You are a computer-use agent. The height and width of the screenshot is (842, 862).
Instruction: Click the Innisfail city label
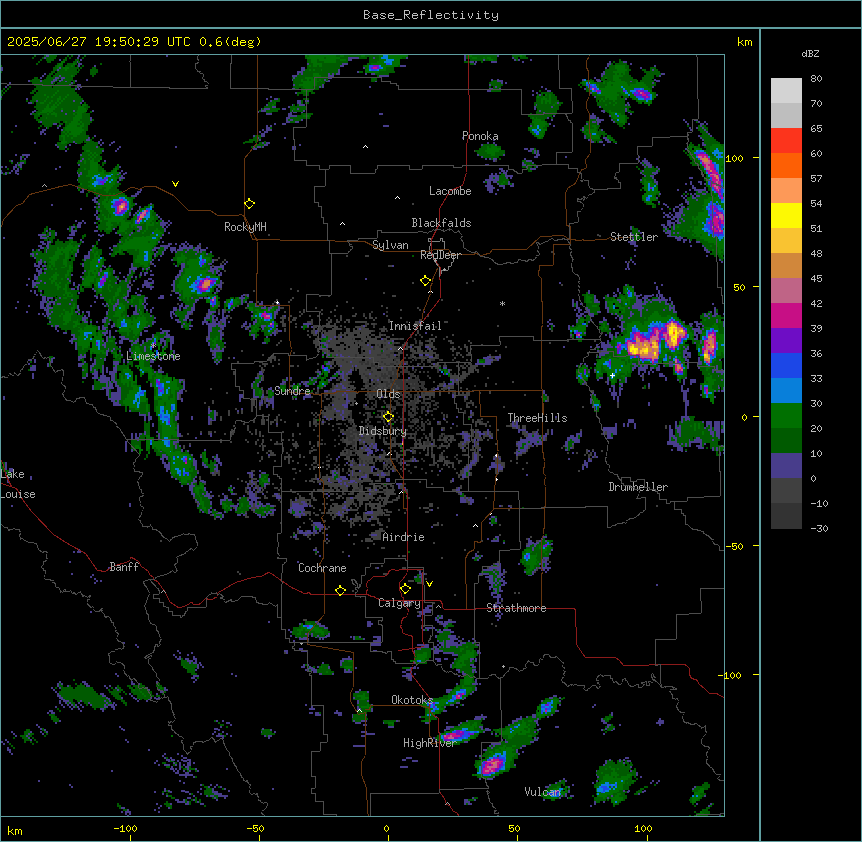pos(415,326)
